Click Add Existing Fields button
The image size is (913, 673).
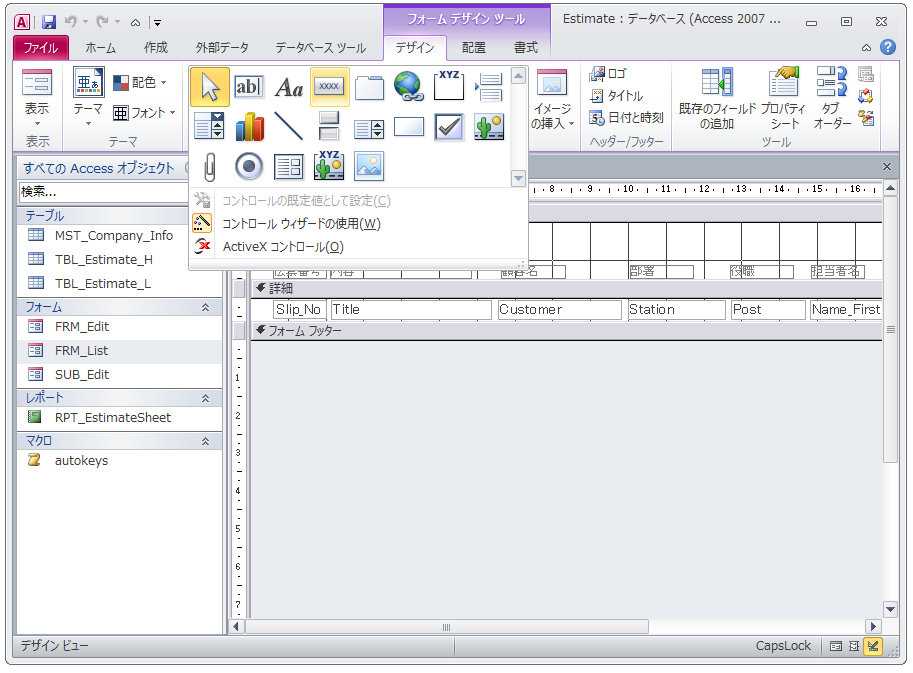click(x=717, y=98)
